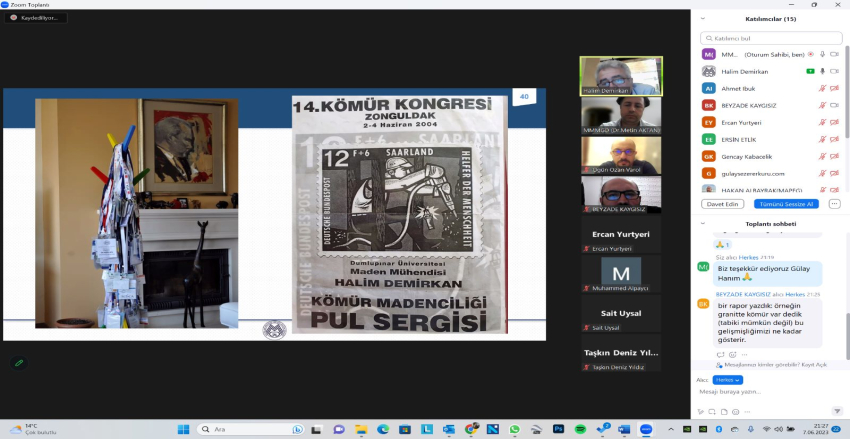850x439 pixels.
Task: Open the Herkes recipient dropdown
Action: click(727, 380)
